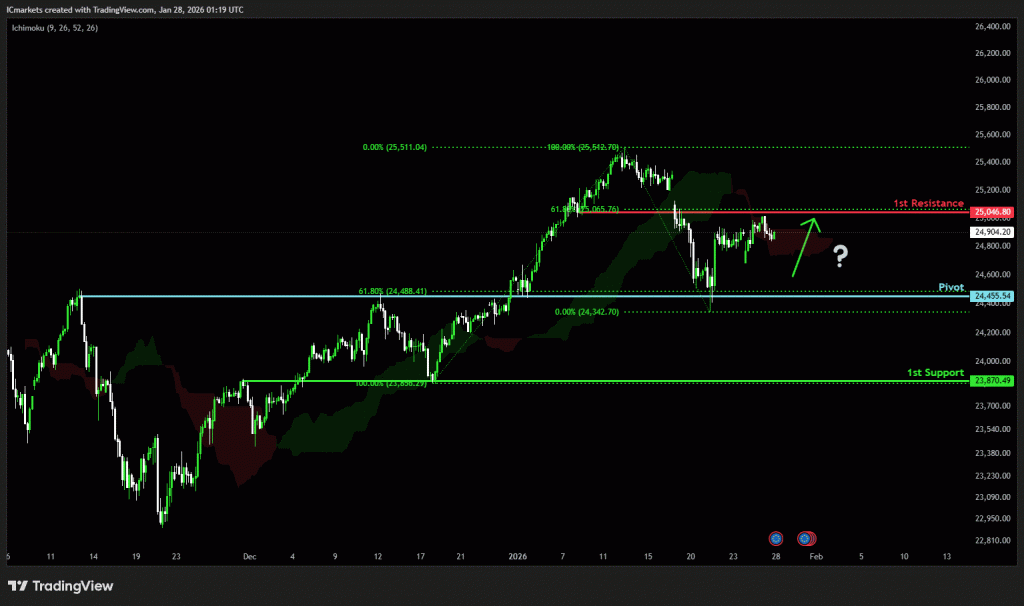Open the stacked EU event icons before Feb
The width and height of the screenshot is (1024, 606).
pos(804,537)
